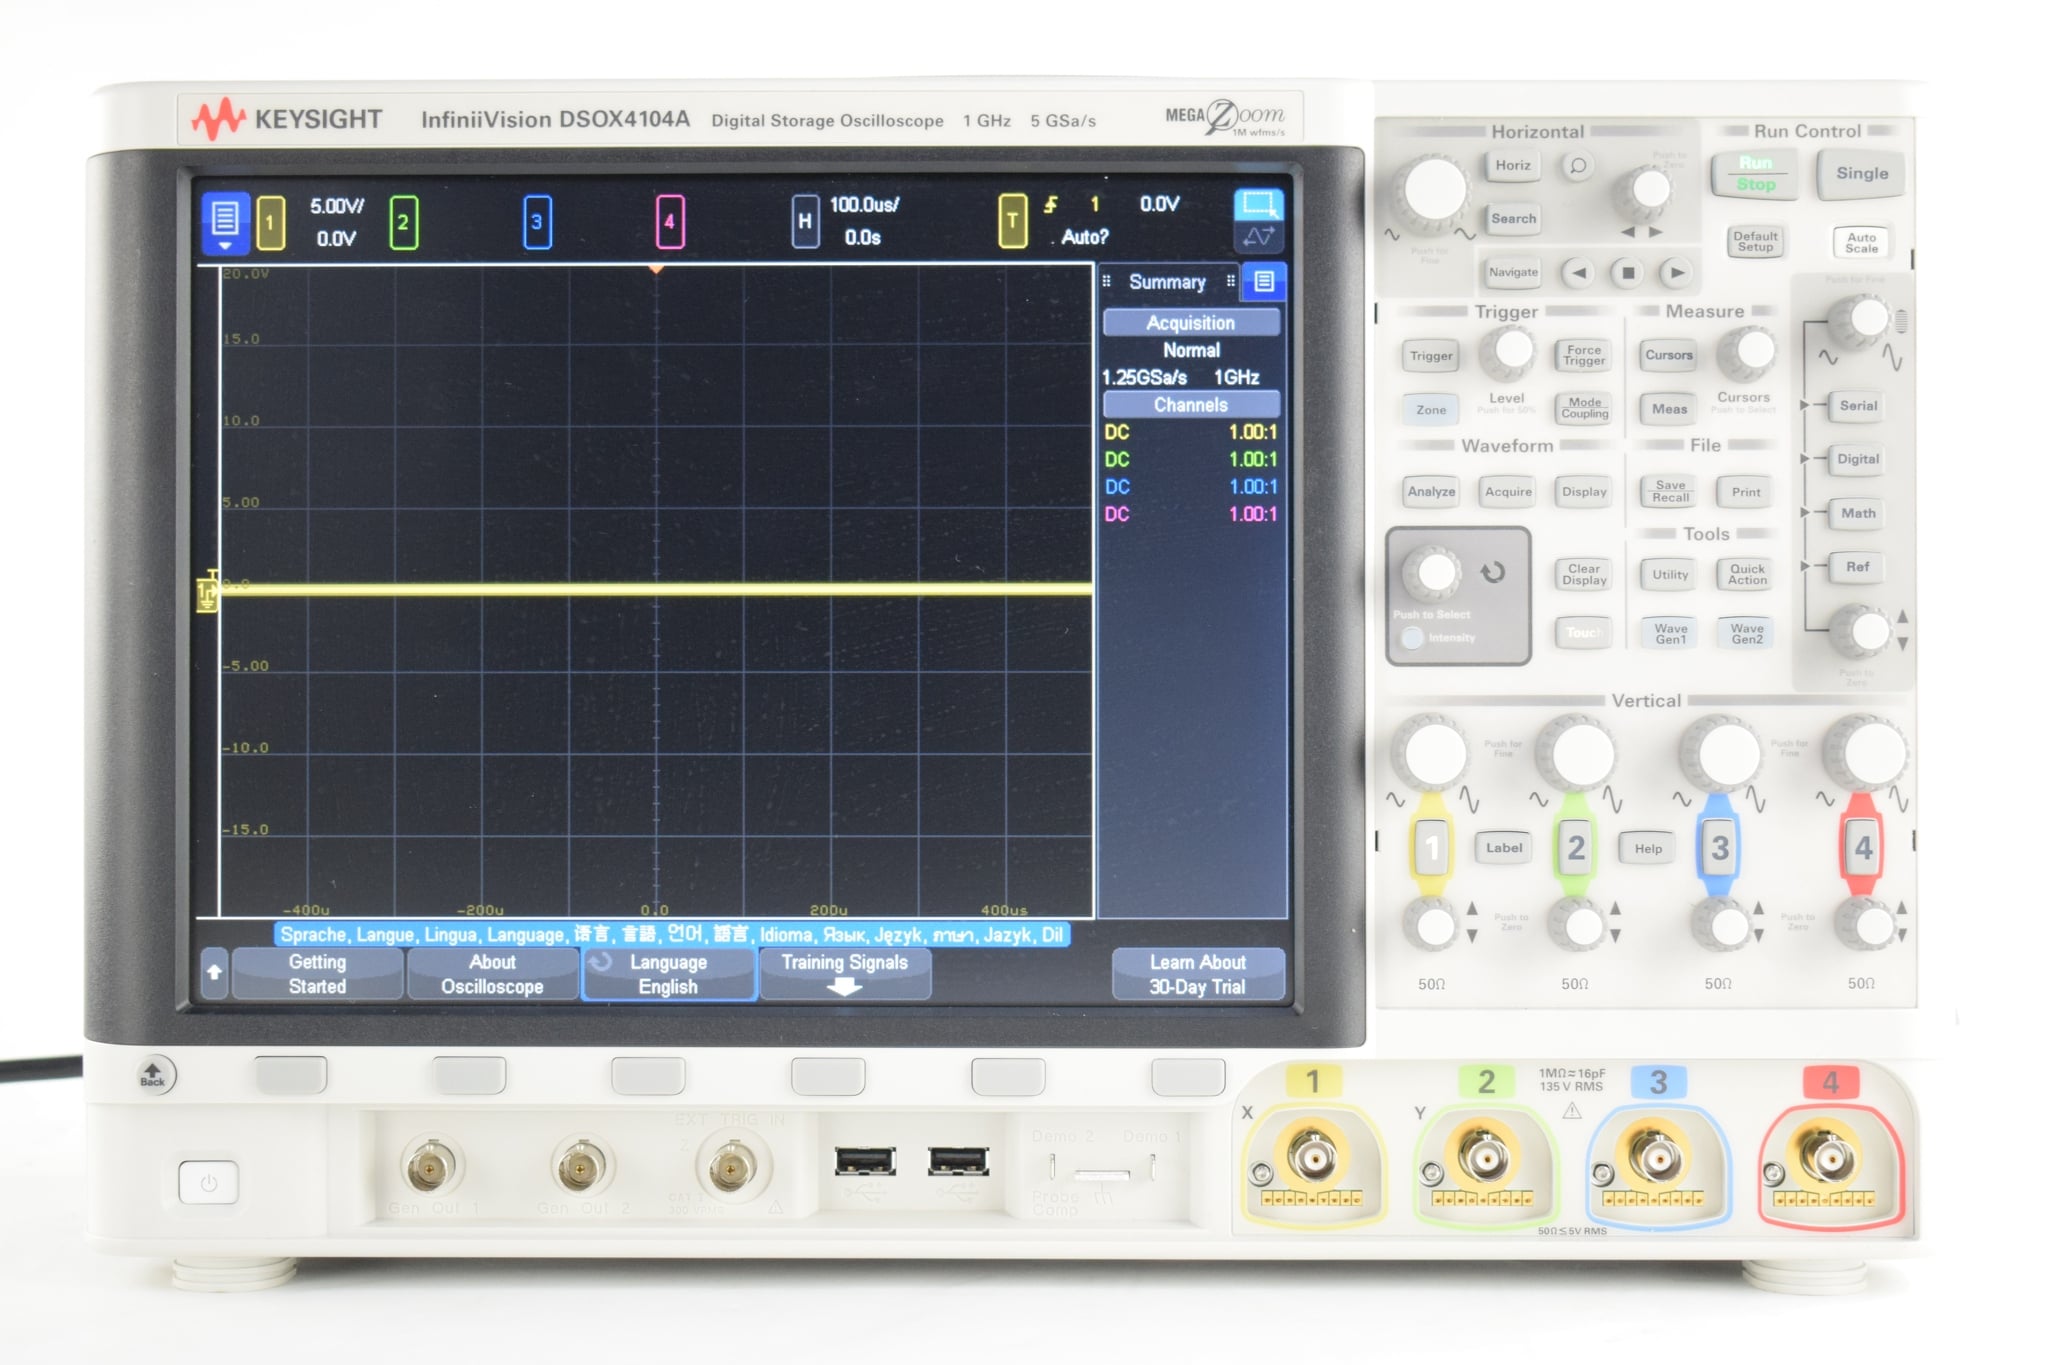Click the navigate forward arrow button

point(1677,272)
